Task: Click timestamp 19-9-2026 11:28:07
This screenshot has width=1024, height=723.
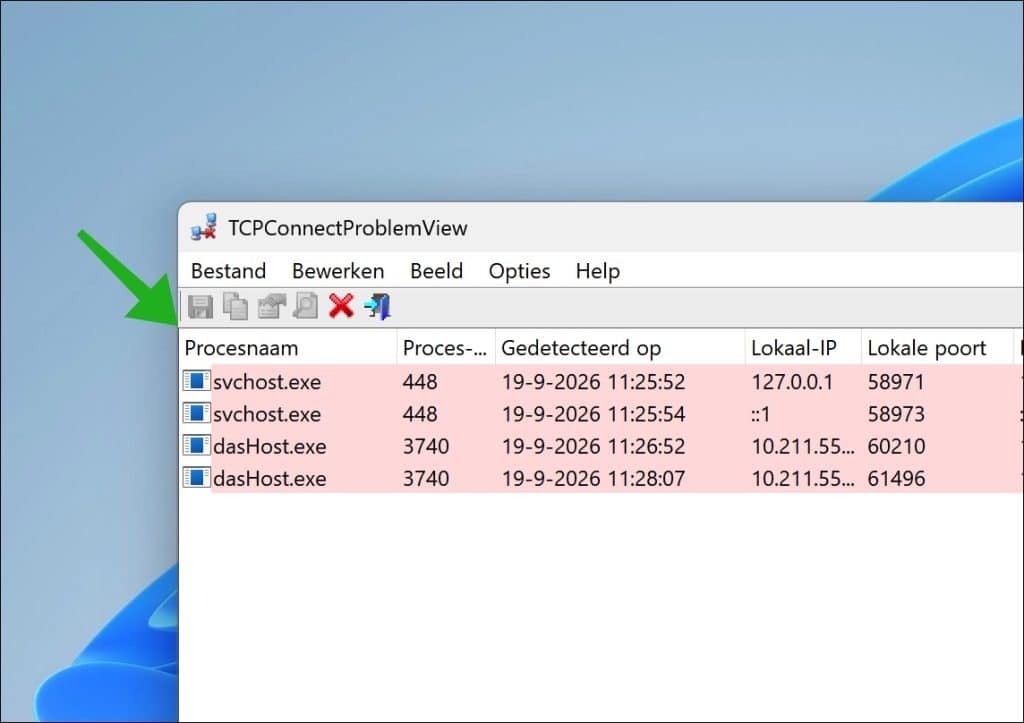Action: pos(594,478)
